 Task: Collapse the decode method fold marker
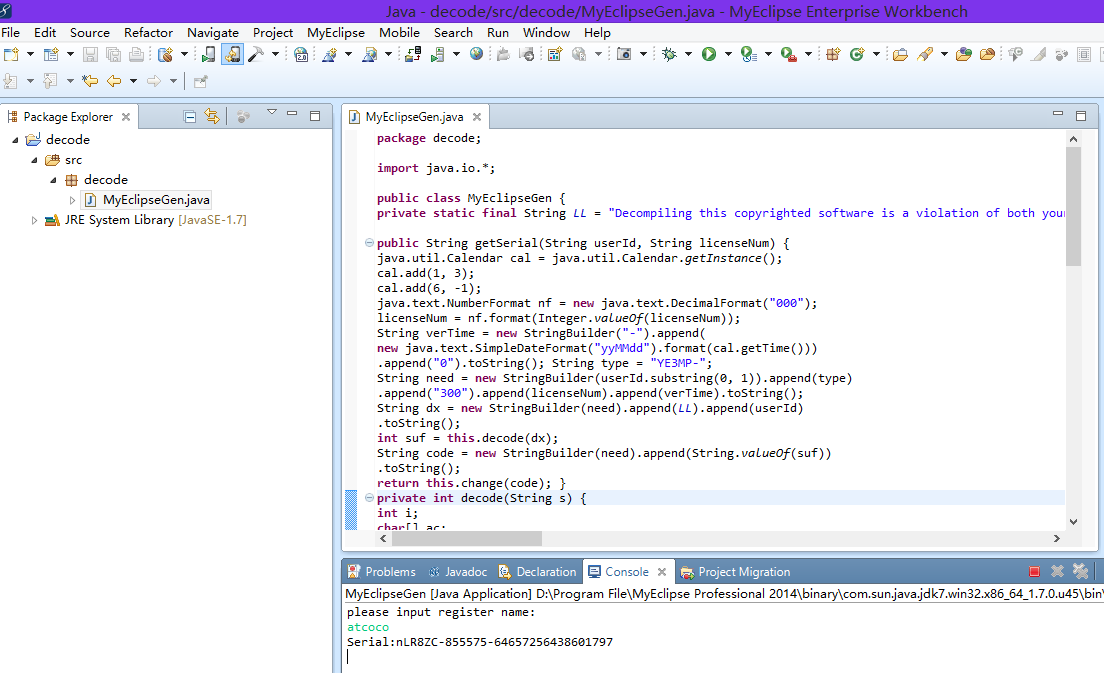coord(369,498)
